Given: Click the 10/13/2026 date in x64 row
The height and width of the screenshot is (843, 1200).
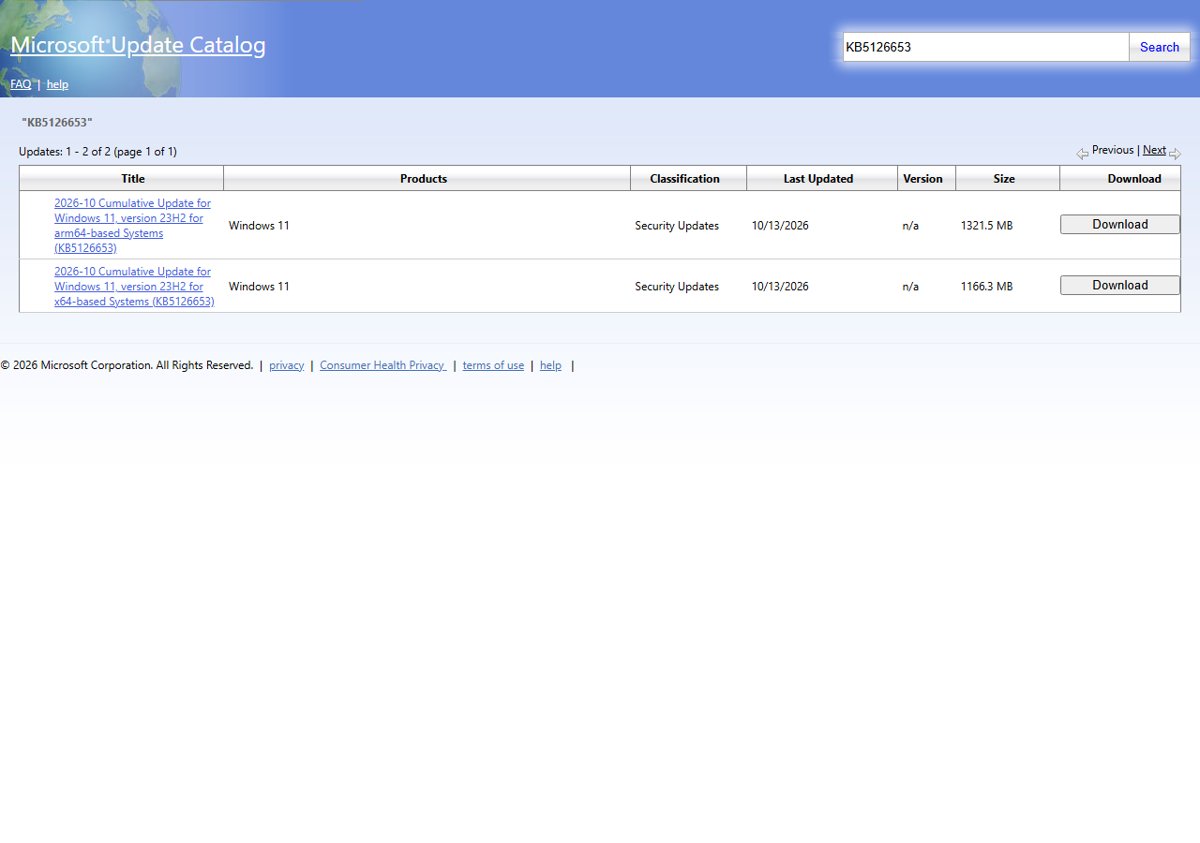Looking at the screenshot, I should pos(780,287).
